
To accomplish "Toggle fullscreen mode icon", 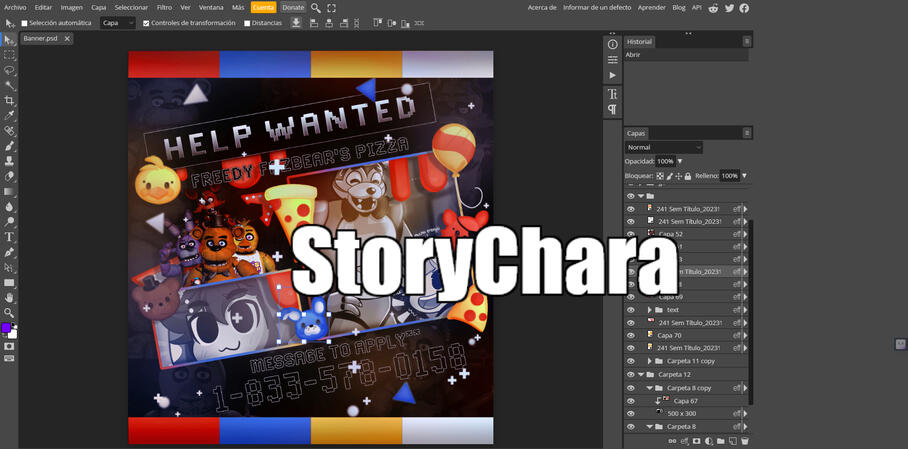I will pyautogui.click(x=332, y=7).
